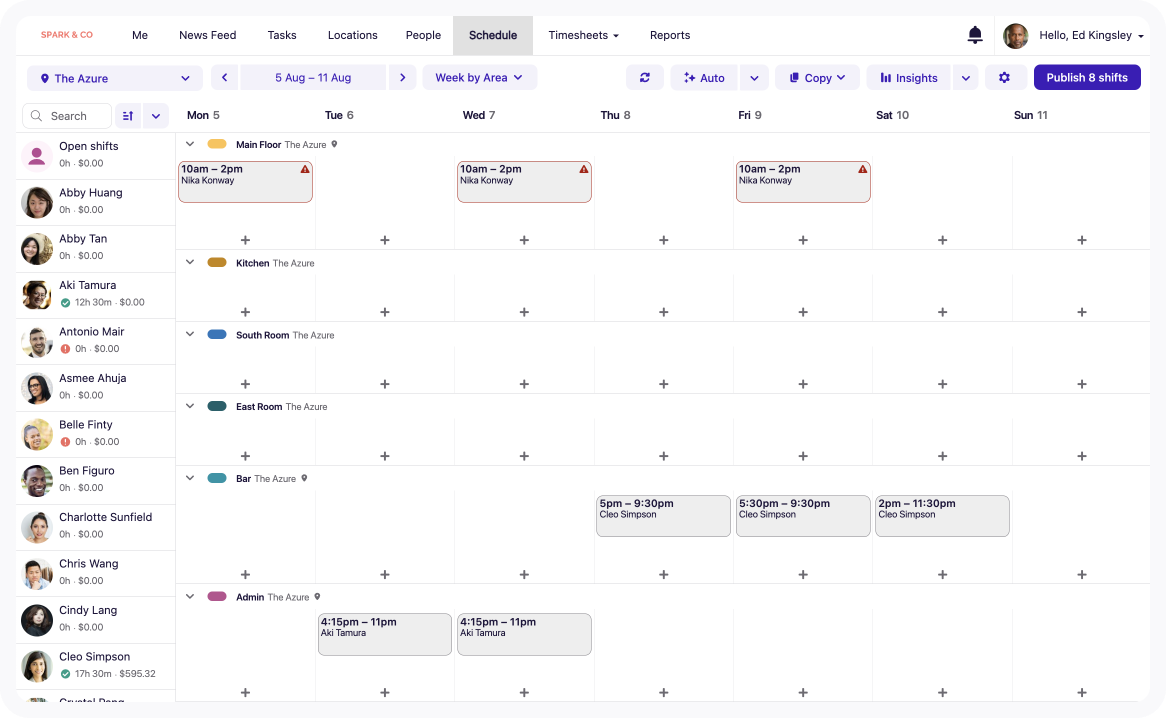The image size is (1166, 718).
Task: Click the refresh schedule icon
Action: click(643, 77)
